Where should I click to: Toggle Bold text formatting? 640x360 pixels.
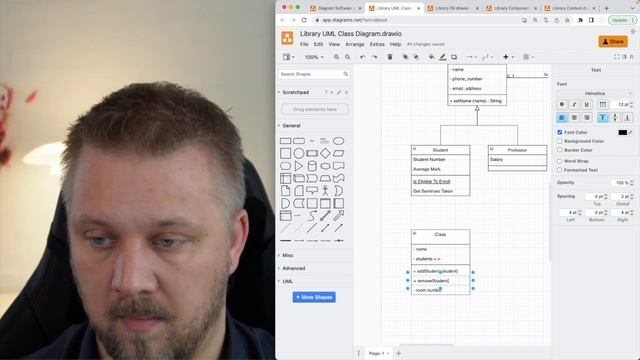tap(562, 104)
